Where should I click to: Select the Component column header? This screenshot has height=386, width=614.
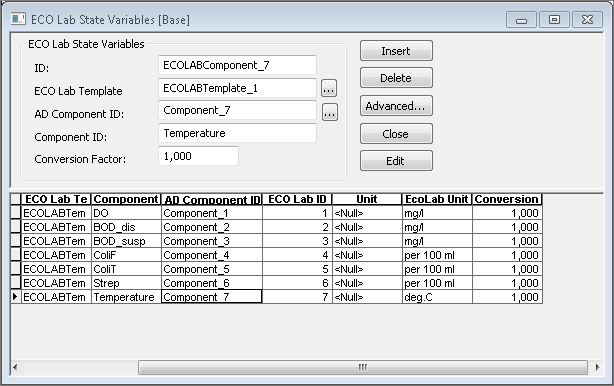pos(126,199)
